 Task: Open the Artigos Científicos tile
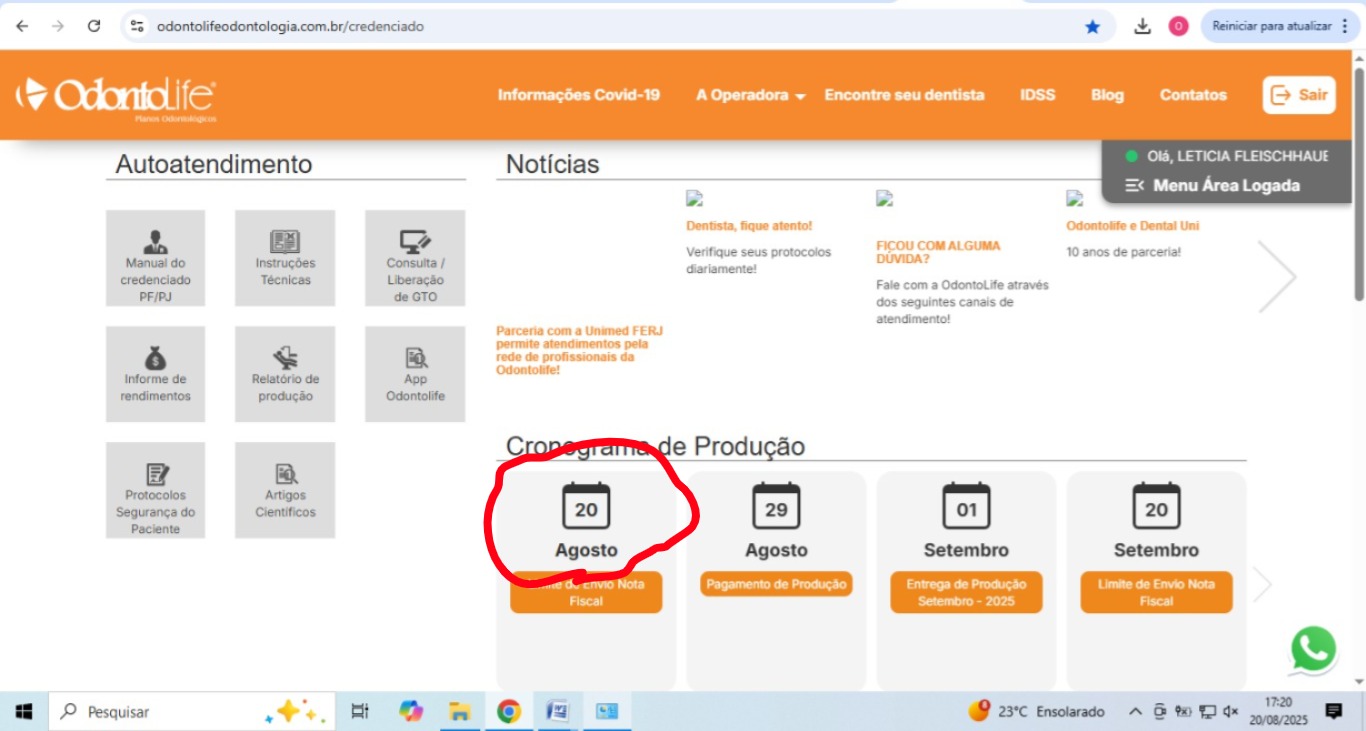(x=285, y=490)
